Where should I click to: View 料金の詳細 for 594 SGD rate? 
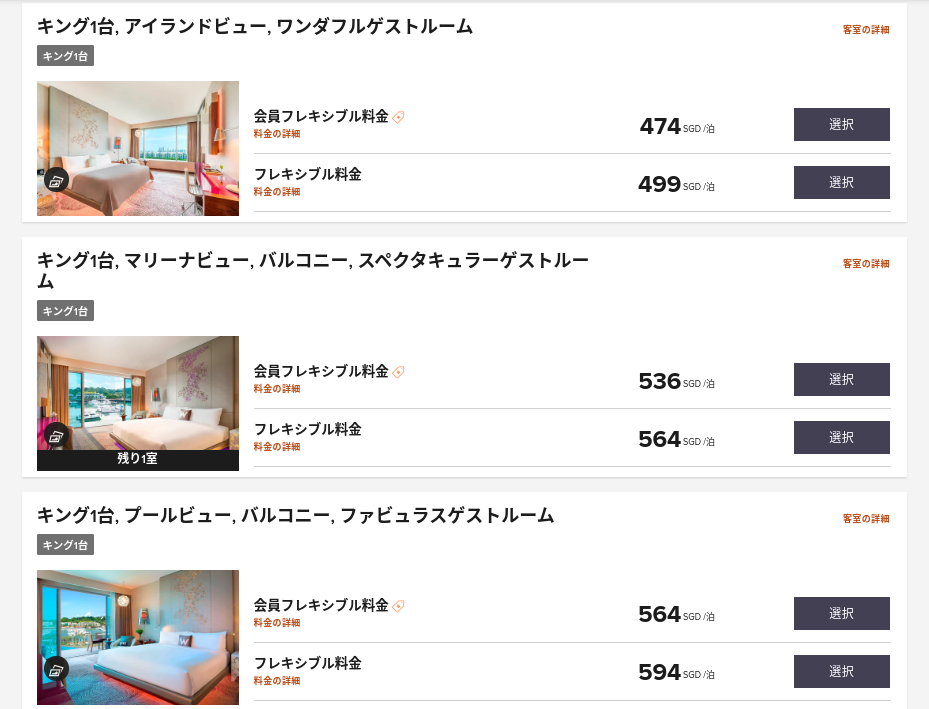coord(277,681)
